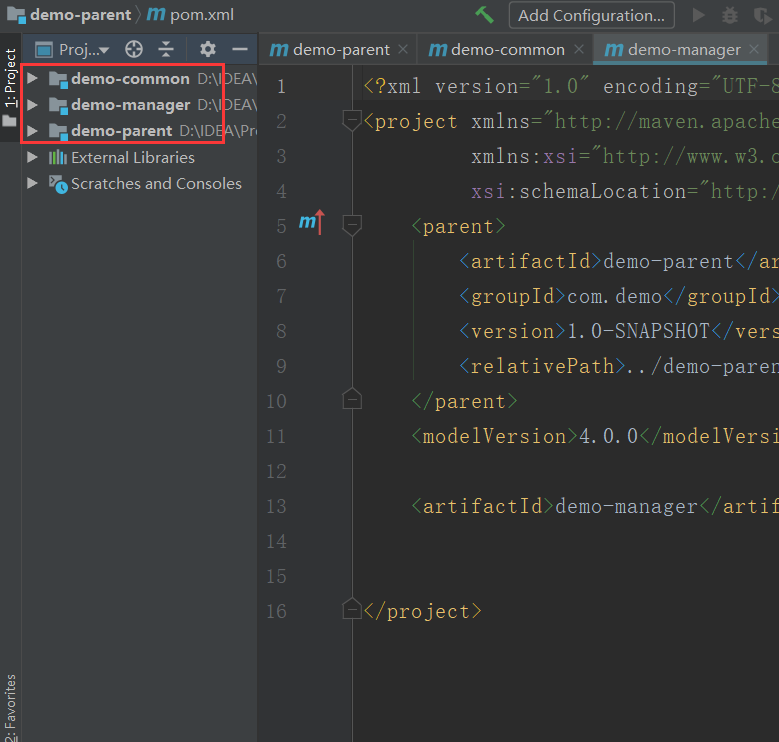Expand demo-common module node
The image size is (779, 742).
(32, 78)
